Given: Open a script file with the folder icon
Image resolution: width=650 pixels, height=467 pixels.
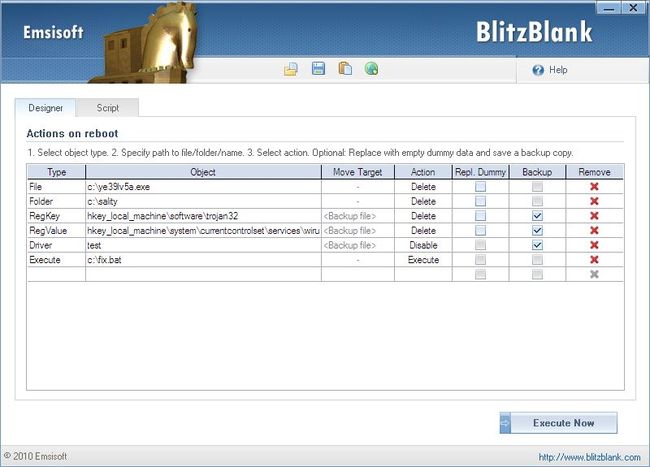Looking at the screenshot, I should pyautogui.click(x=291, y=69).
